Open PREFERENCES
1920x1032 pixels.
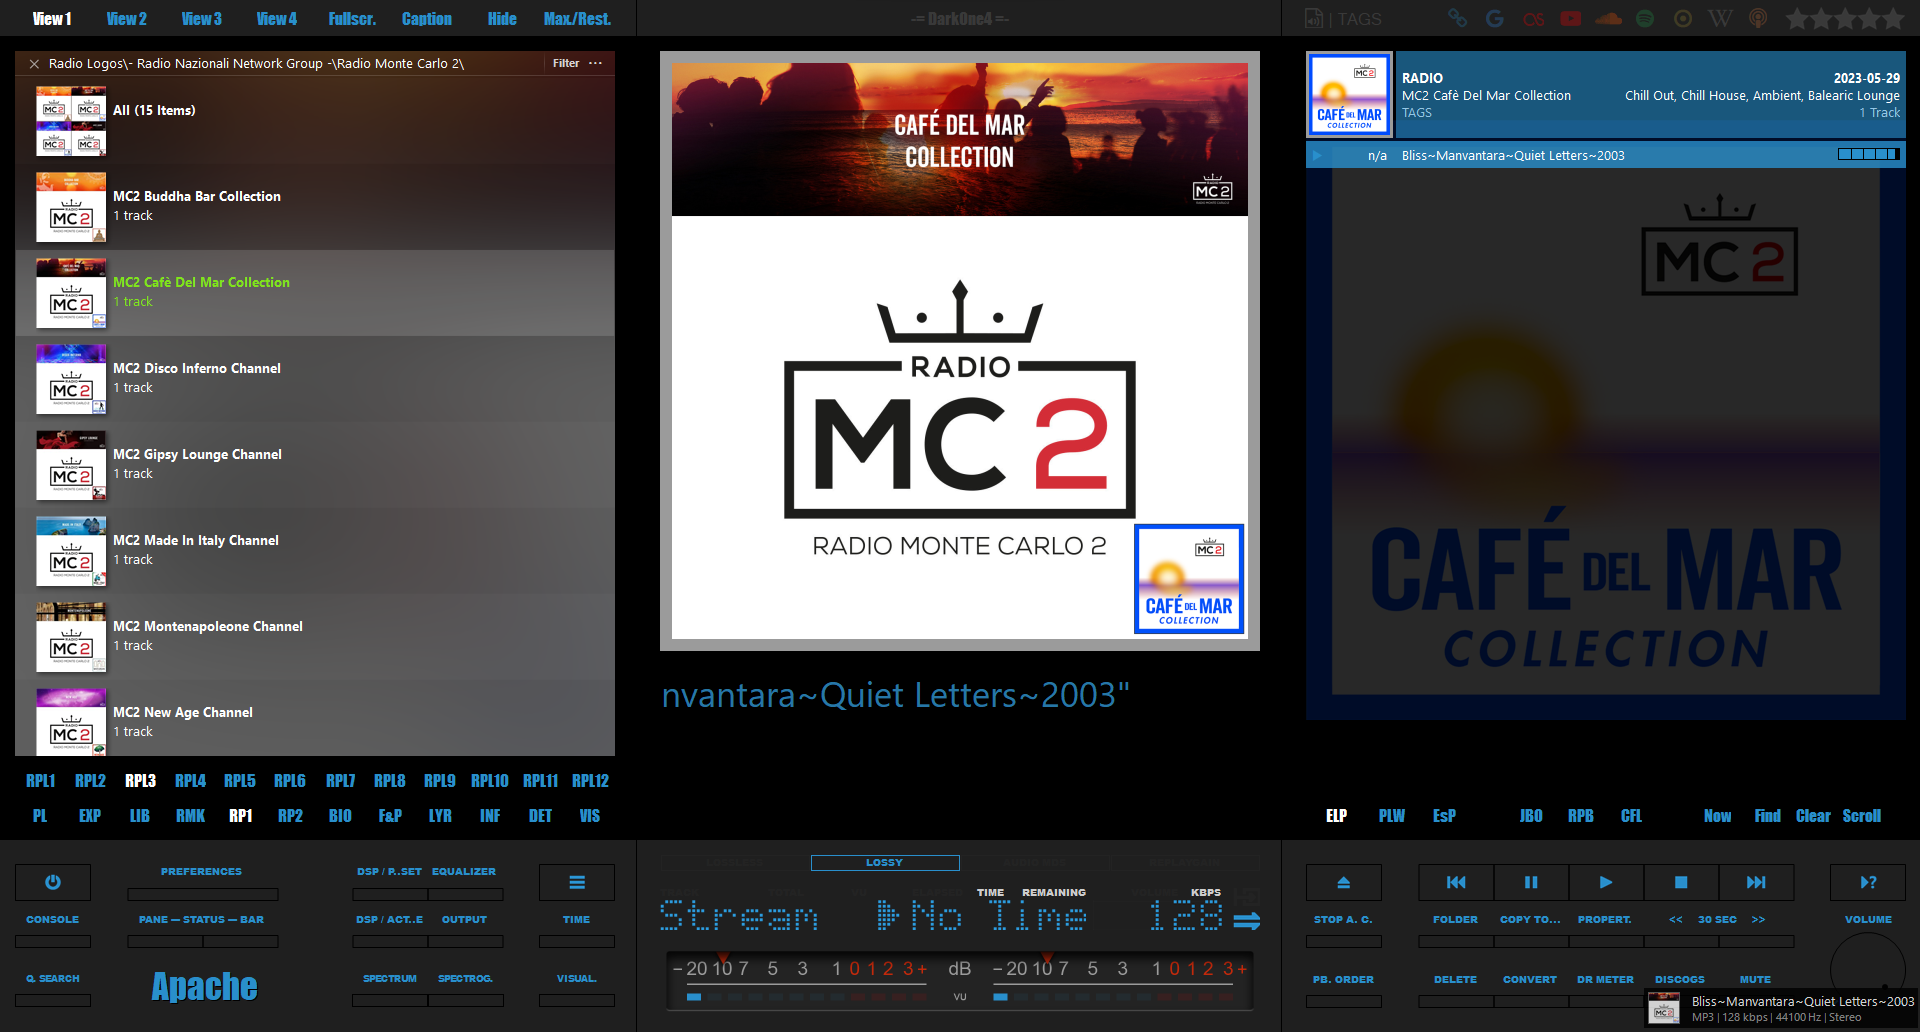[201, 872]
